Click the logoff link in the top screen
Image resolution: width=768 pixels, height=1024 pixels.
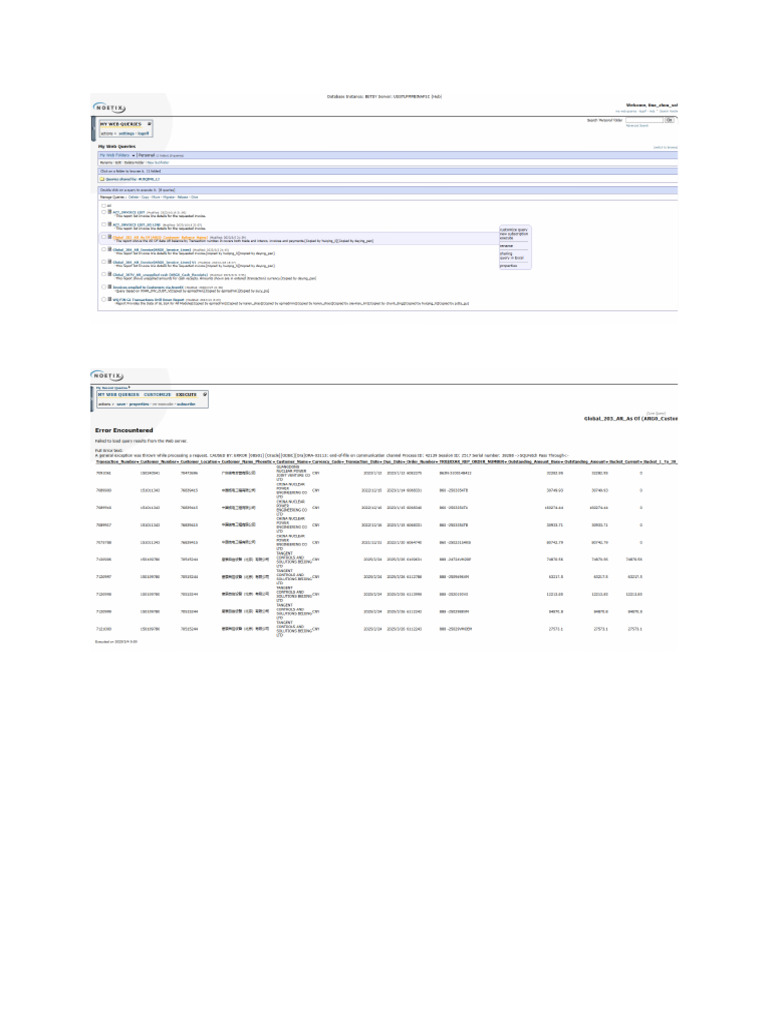coord(143,133)
